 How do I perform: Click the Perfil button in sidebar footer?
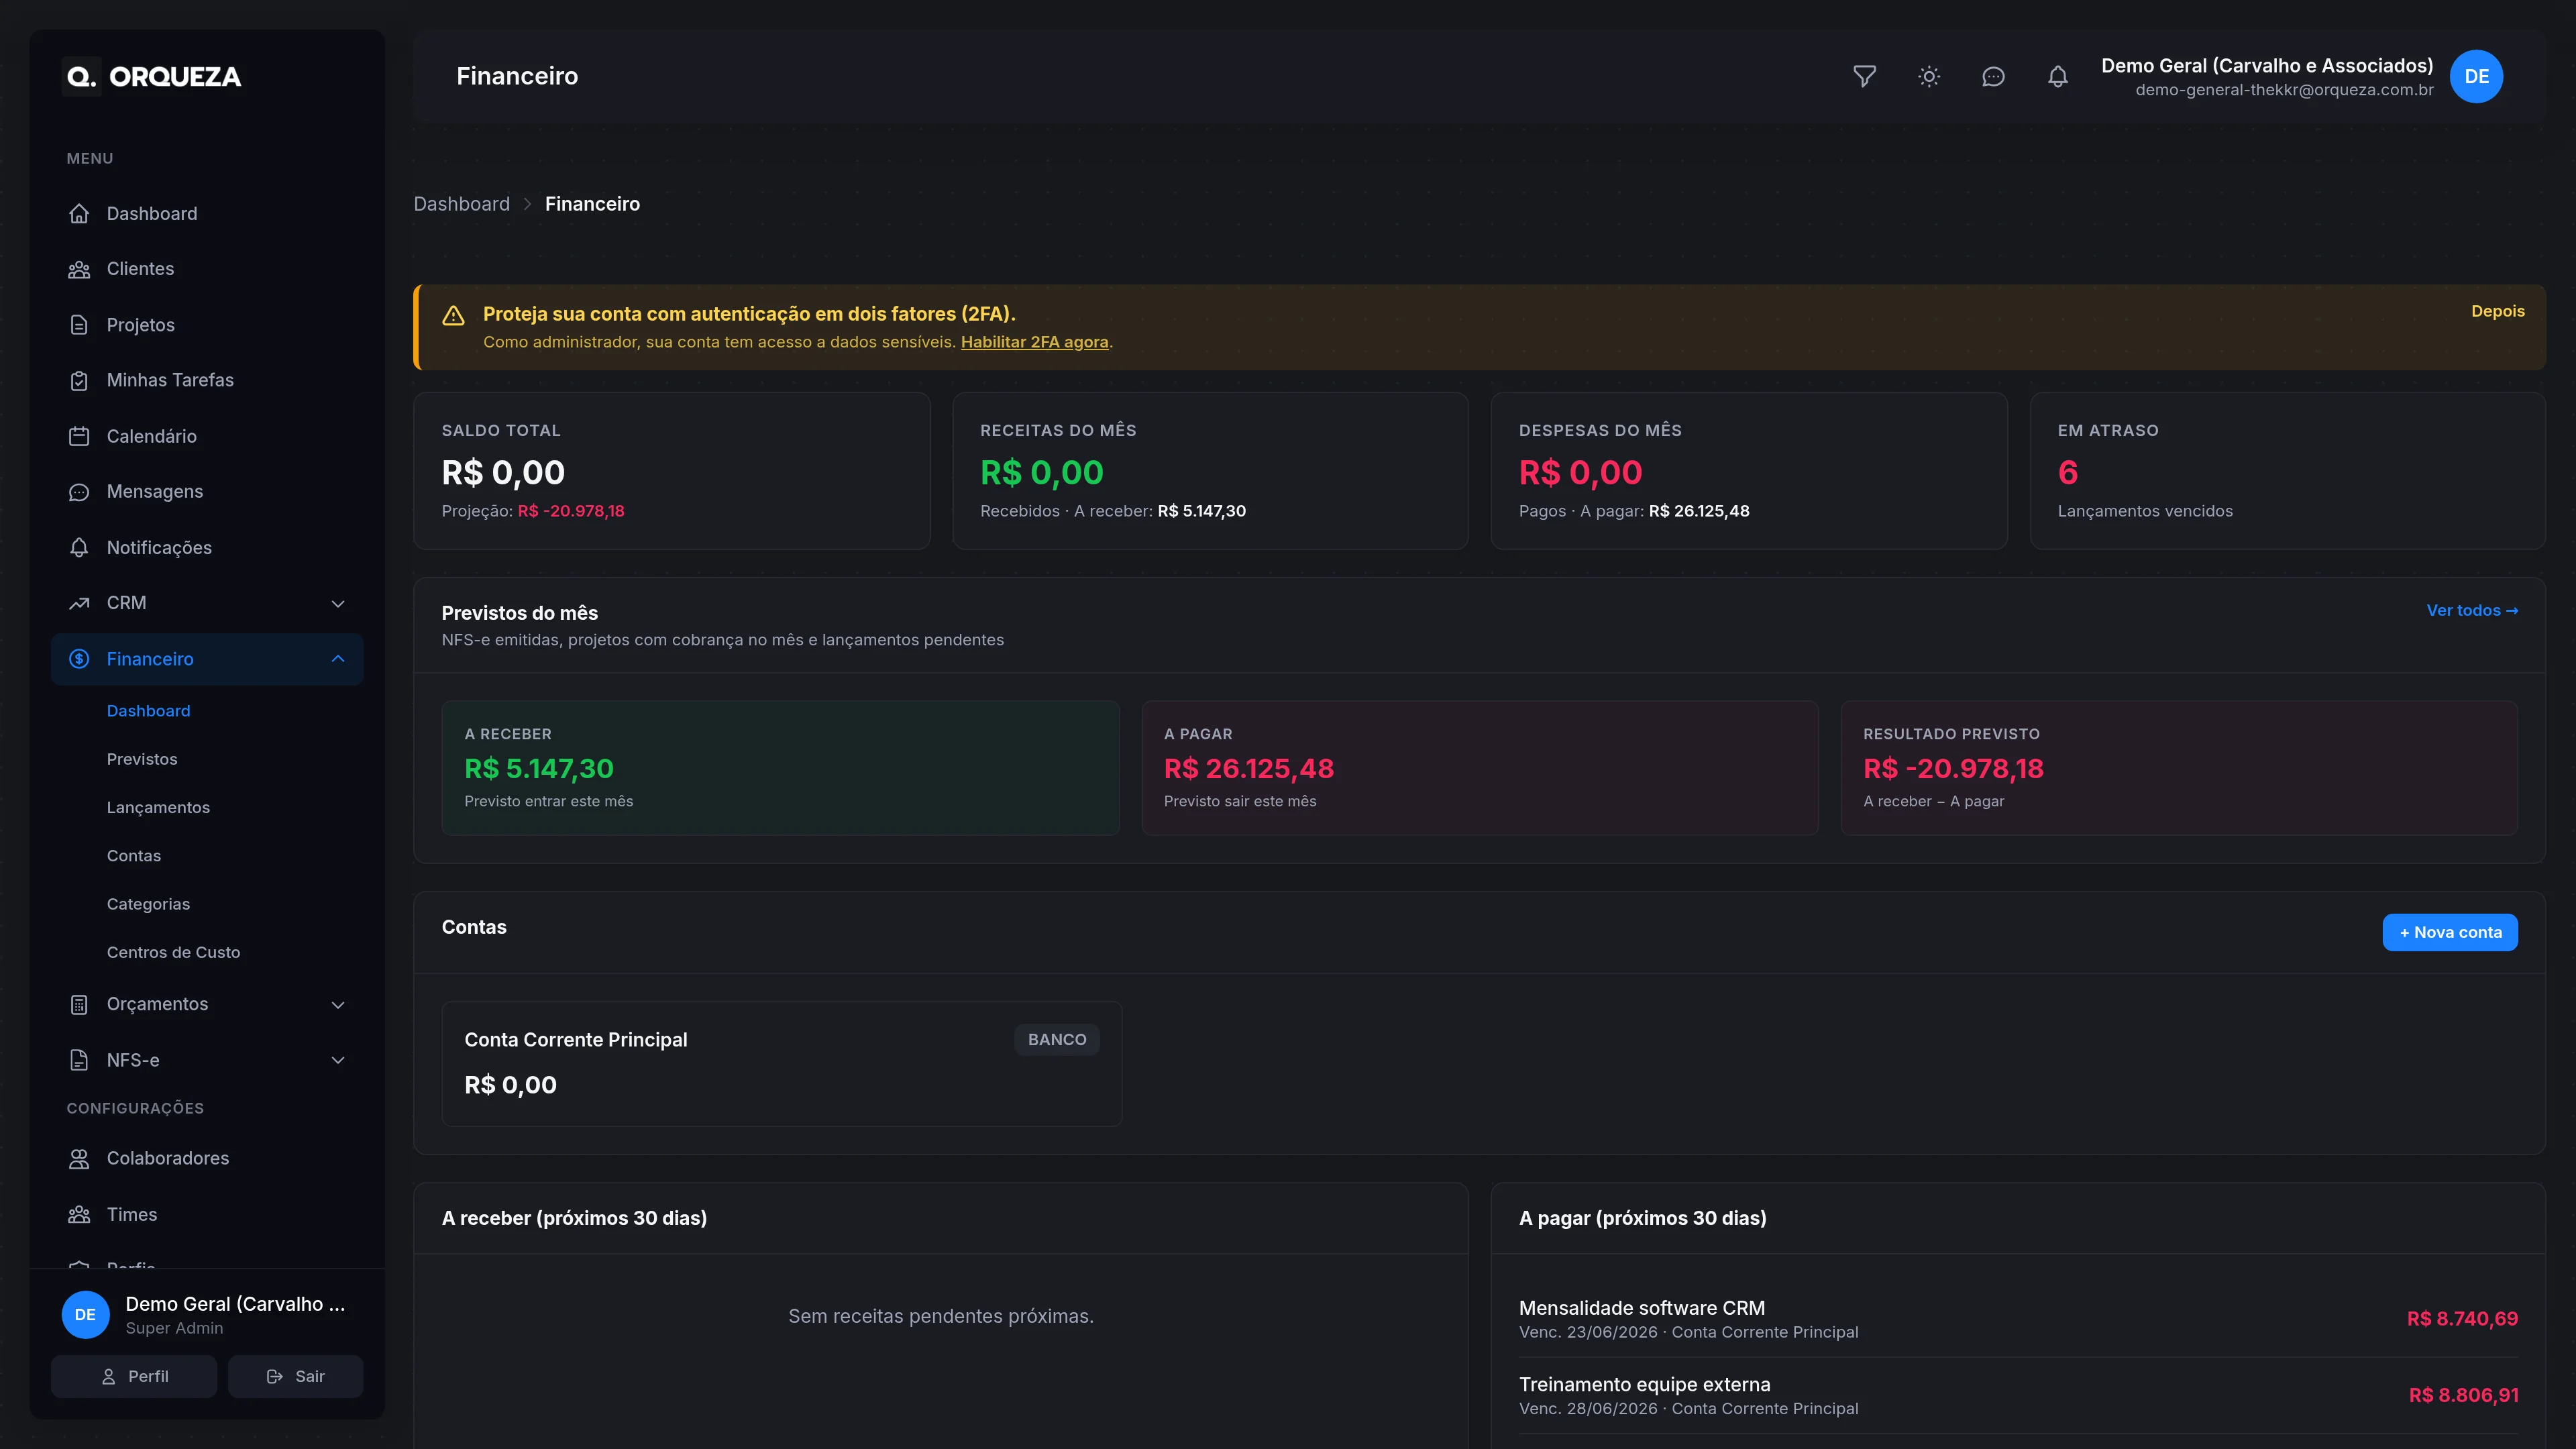click(x=134, y=1376)
